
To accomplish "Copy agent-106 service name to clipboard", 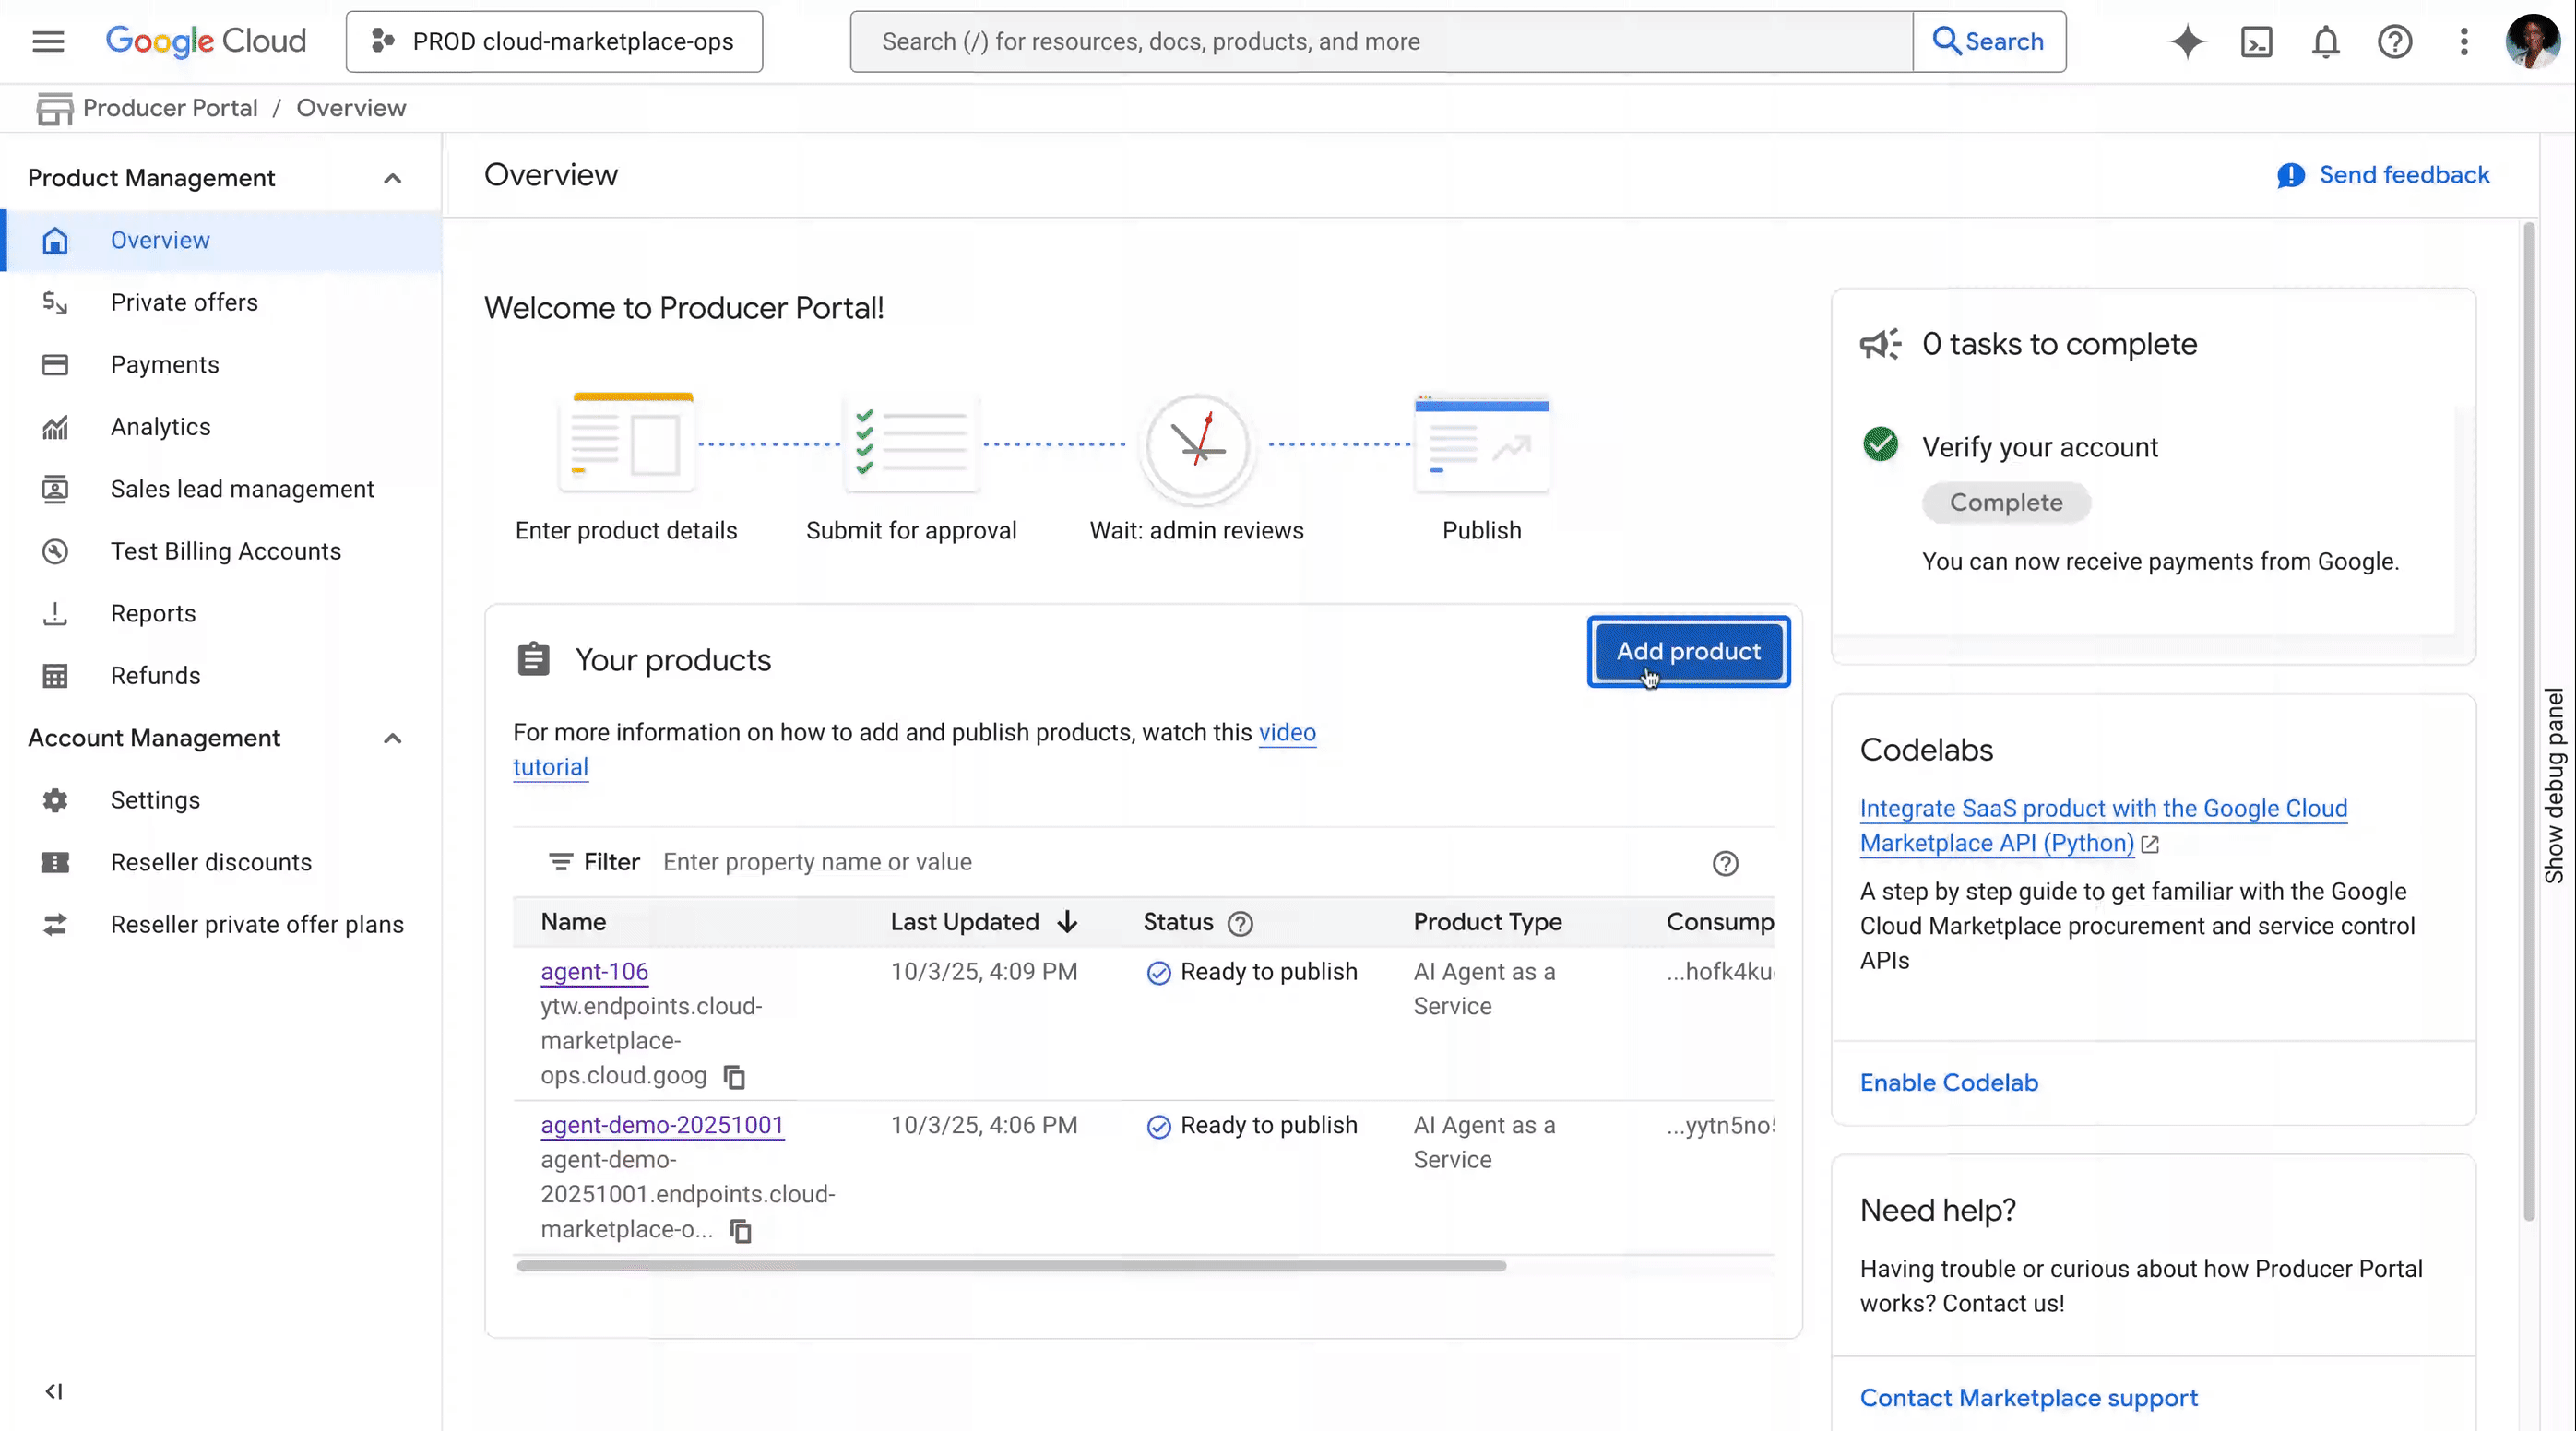I will [x=735, y=1076].
